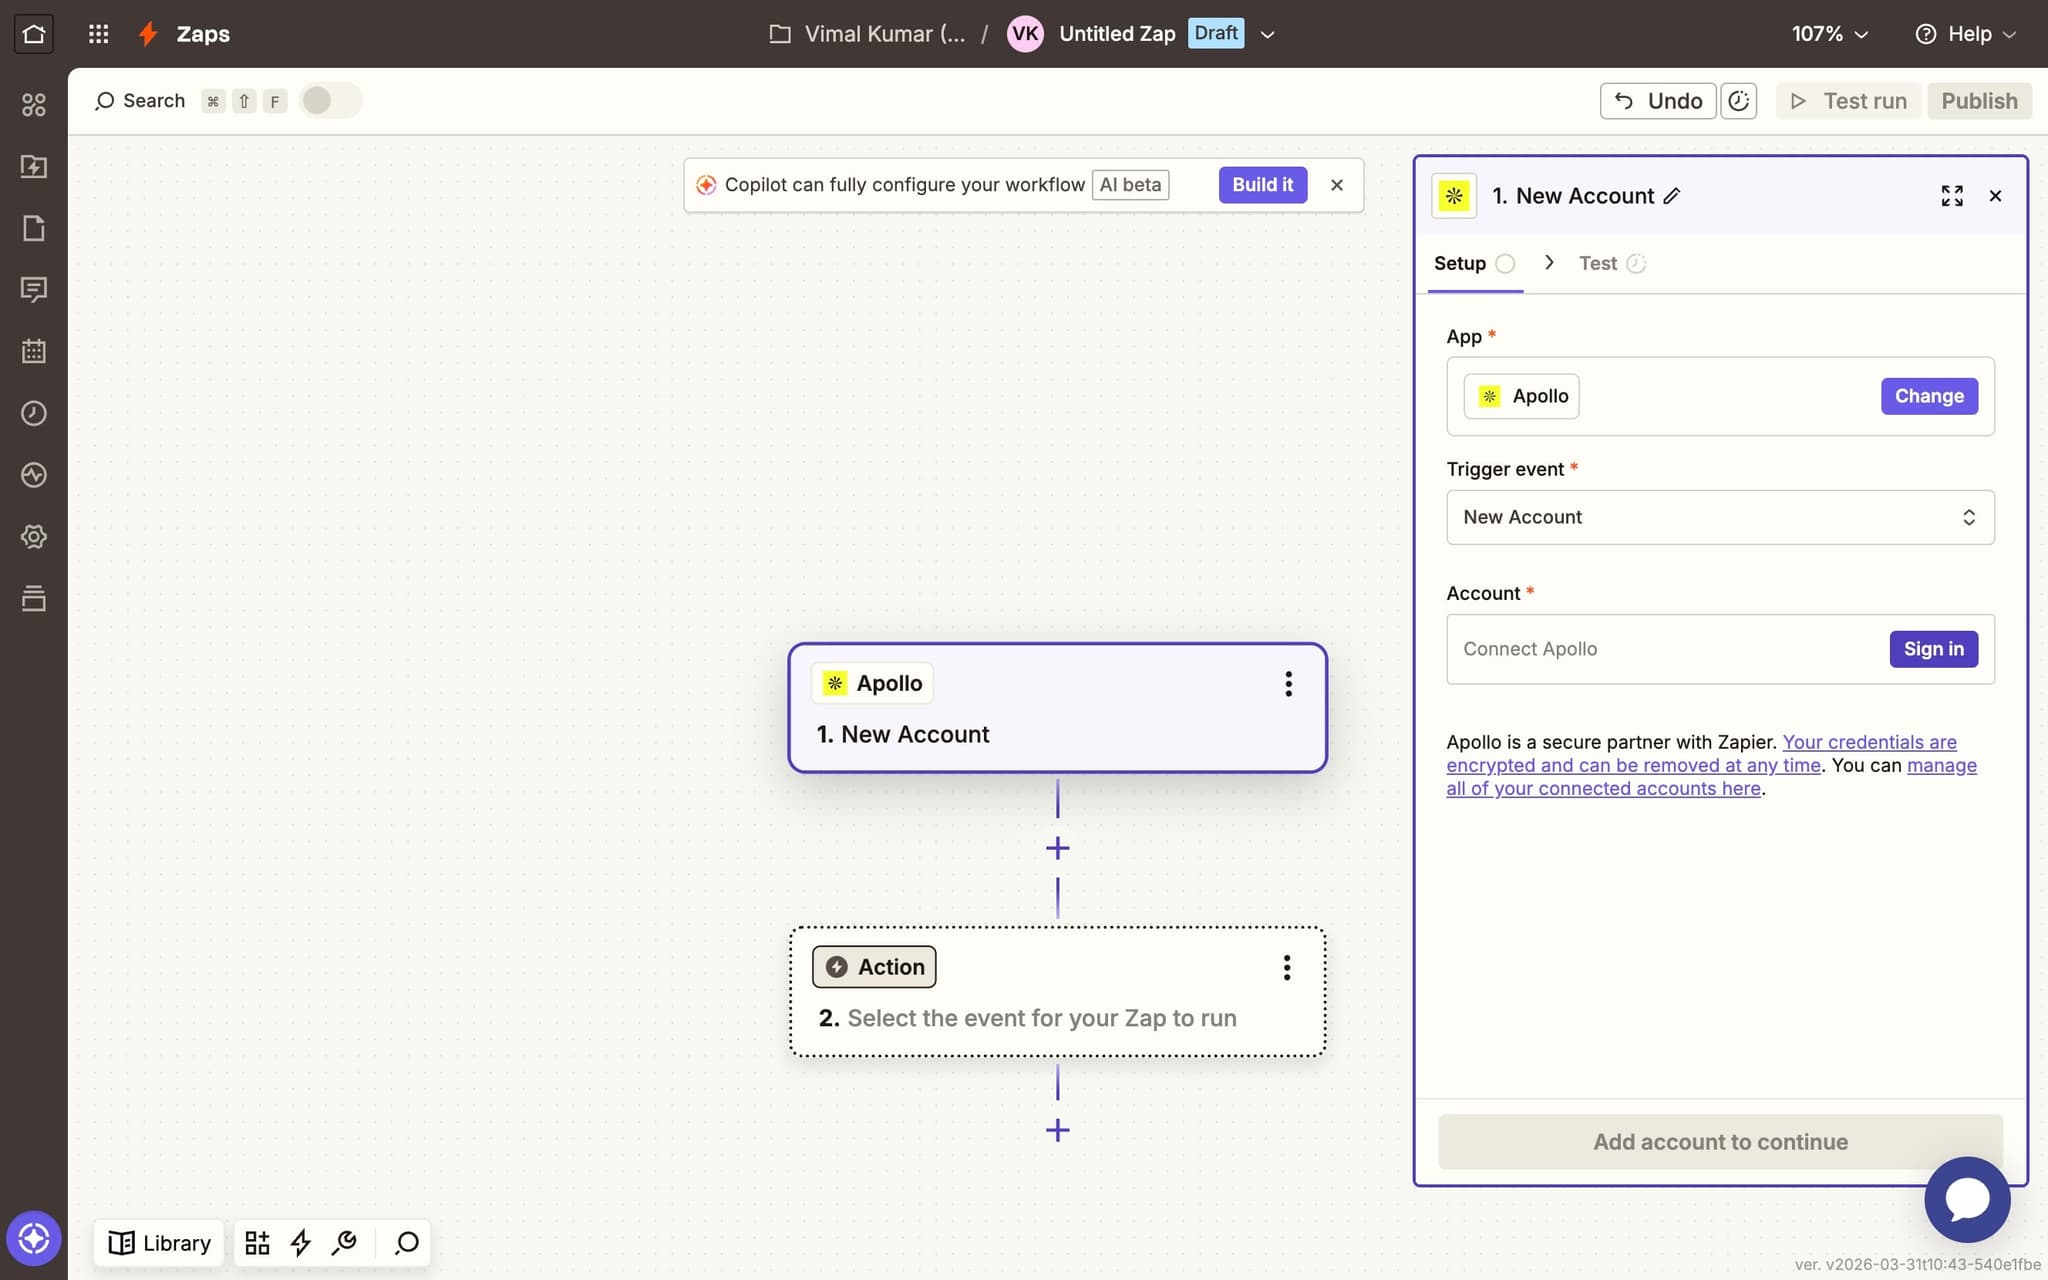
Task: Open the wrench troubleshoot tool at bottom
Action: click(x=345, y=1243)
